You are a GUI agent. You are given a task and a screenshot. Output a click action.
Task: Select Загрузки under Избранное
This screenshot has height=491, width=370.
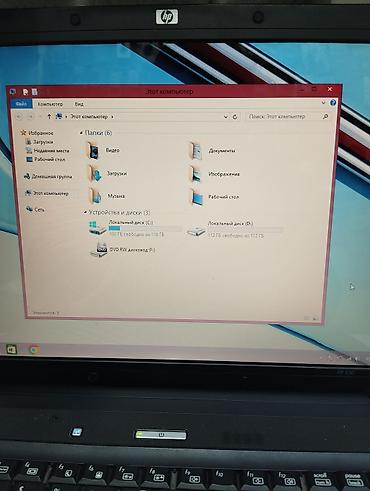tap(43, 142)
